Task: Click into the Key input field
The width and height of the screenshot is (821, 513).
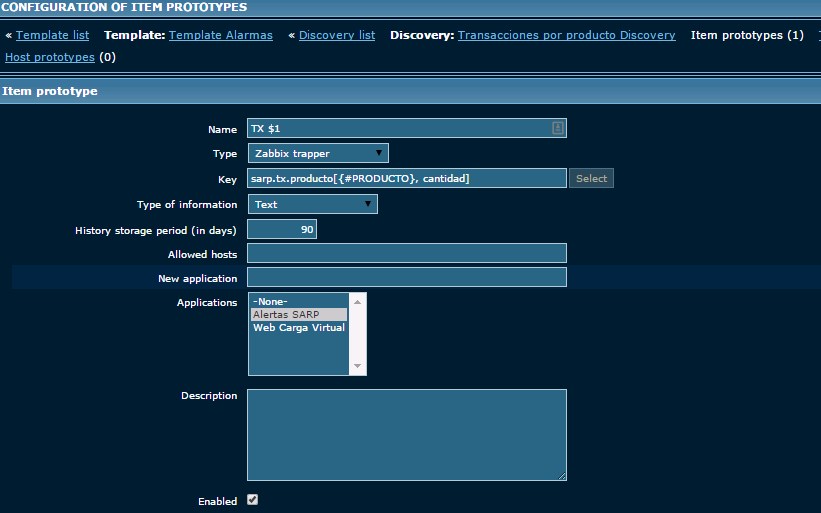Action: pos(407,178)
